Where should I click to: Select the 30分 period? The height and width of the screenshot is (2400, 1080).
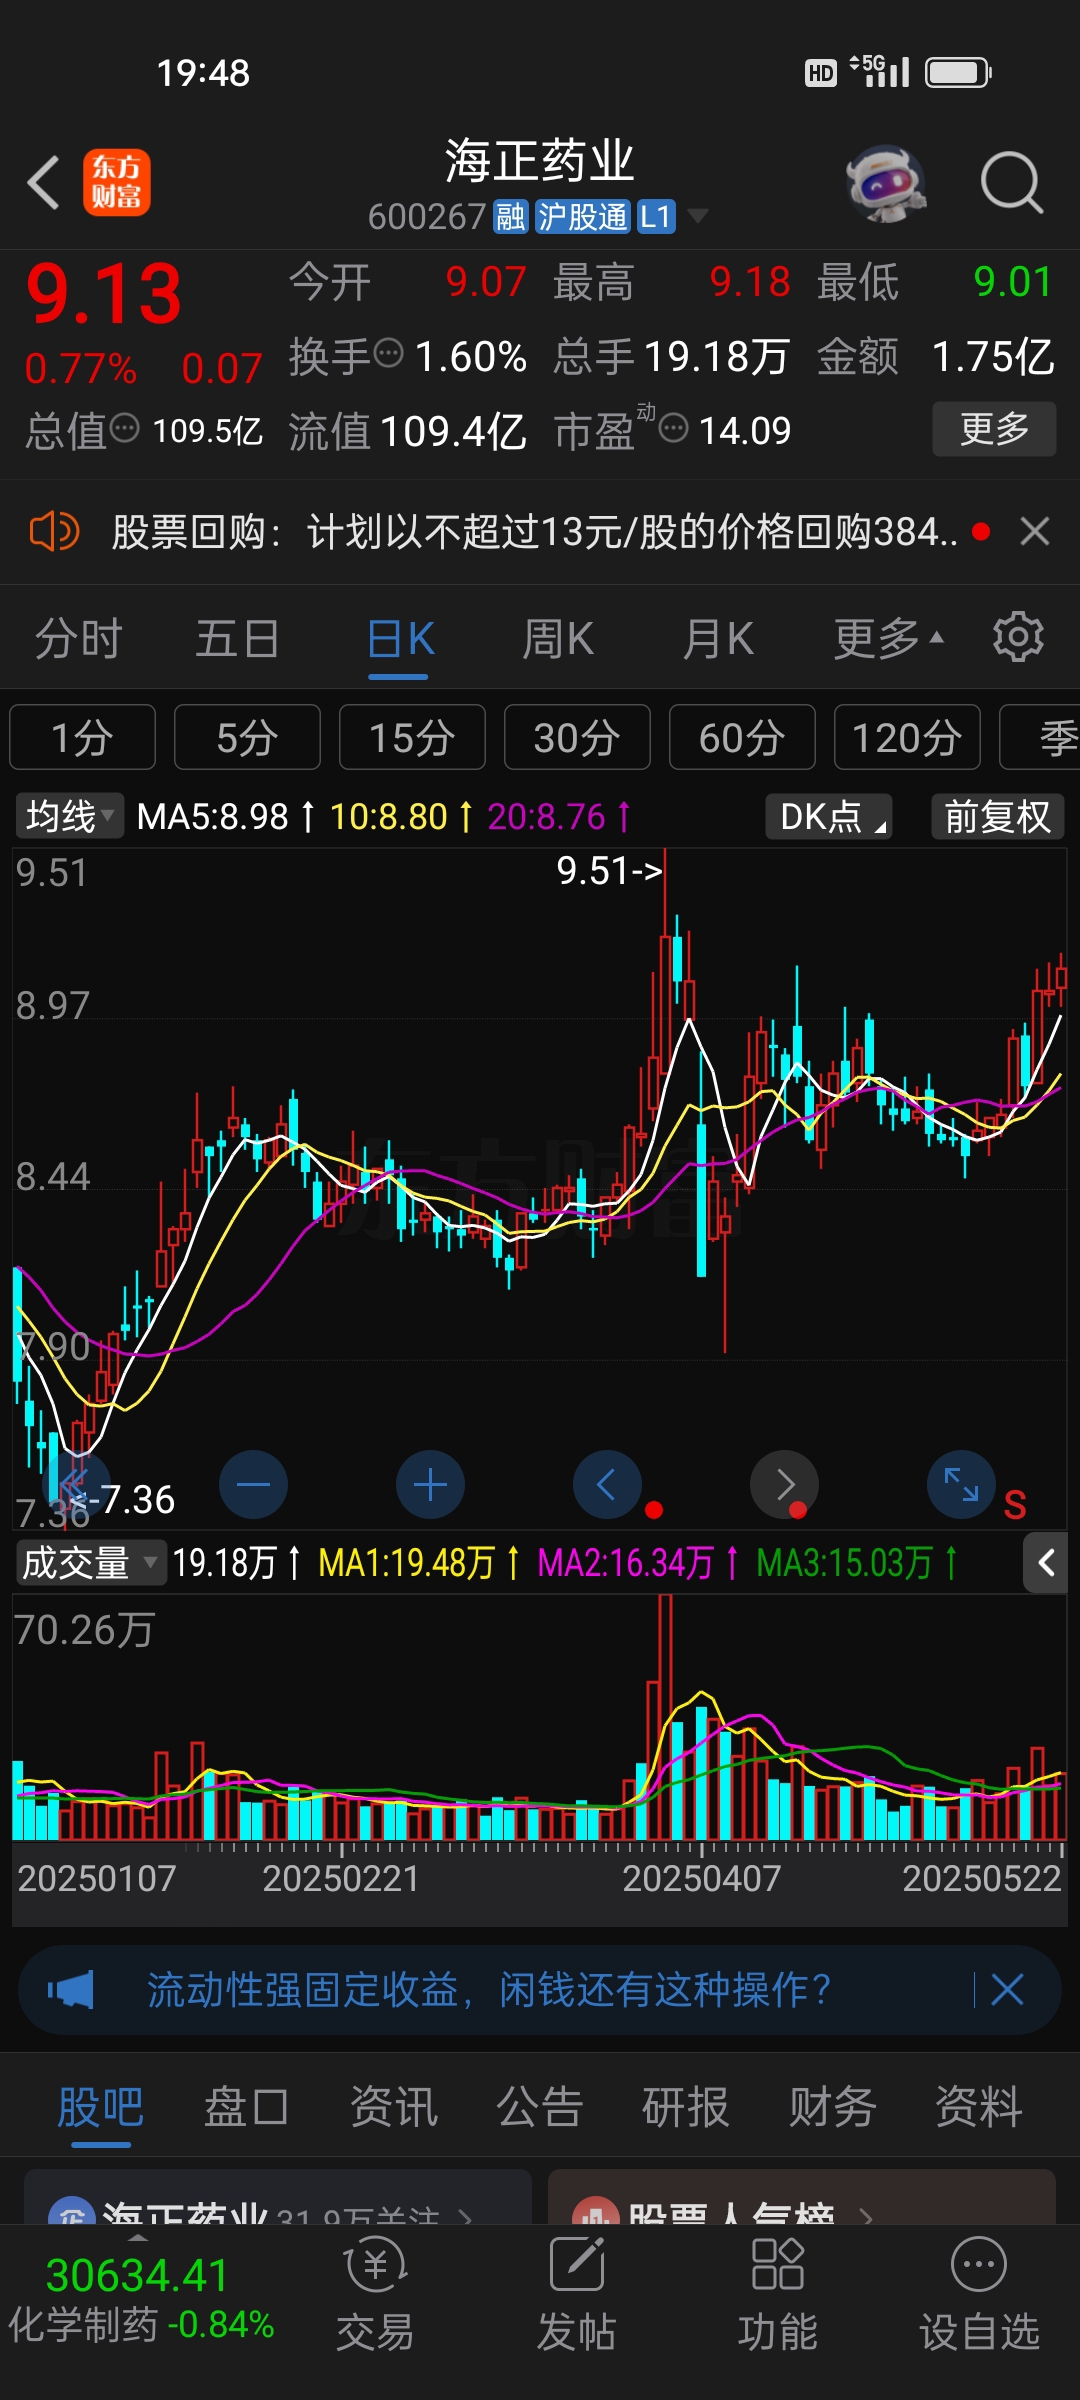point(577,738)
